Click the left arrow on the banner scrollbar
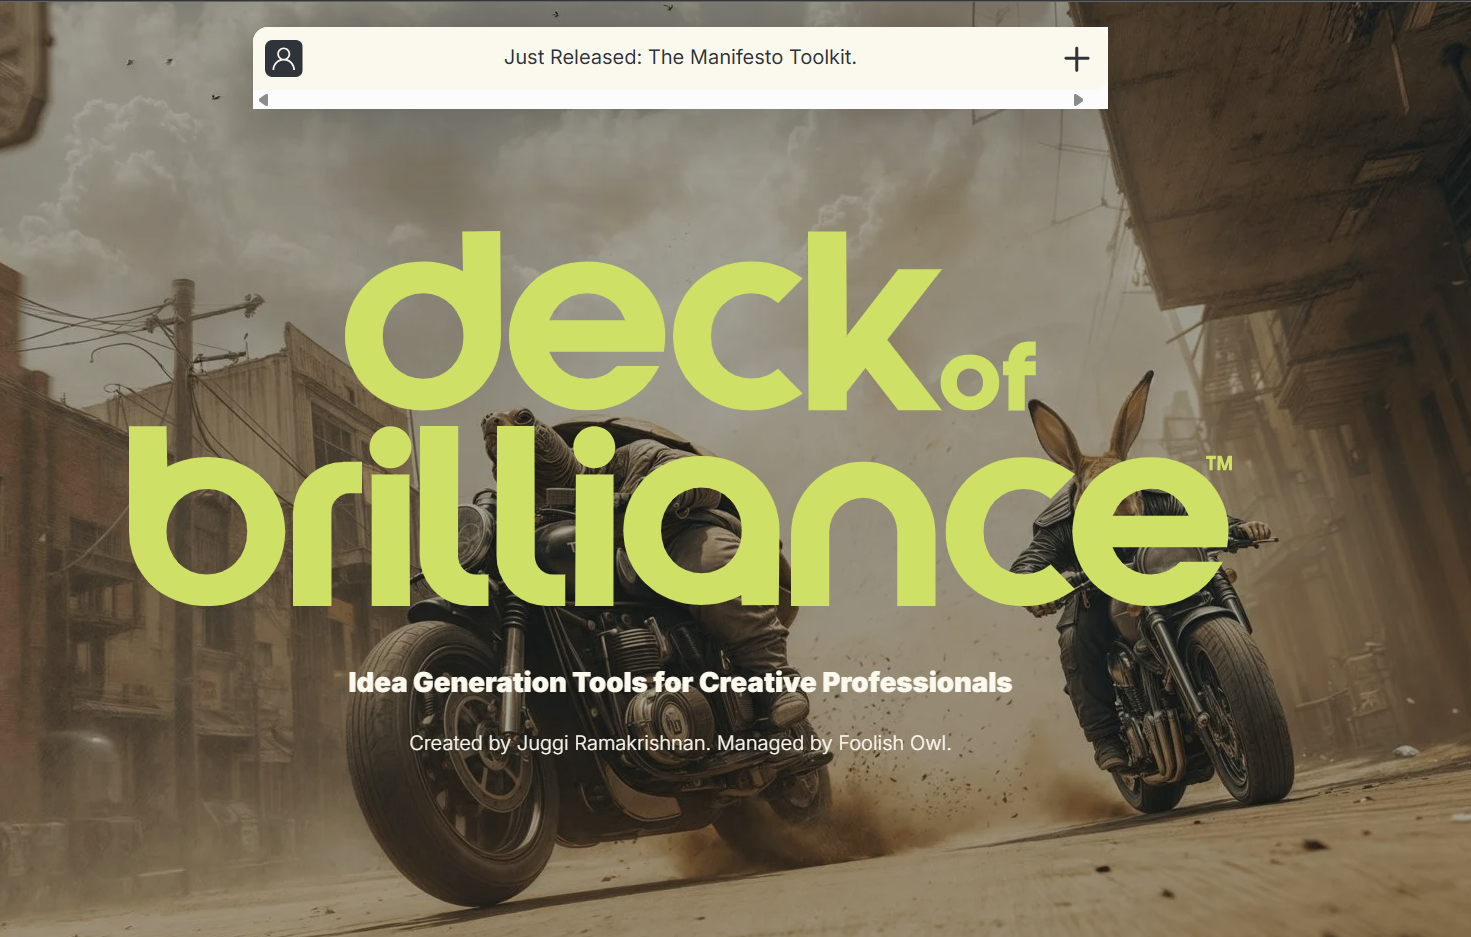Viewport: 1471px width, 937px height. click(x=263, y=99)
